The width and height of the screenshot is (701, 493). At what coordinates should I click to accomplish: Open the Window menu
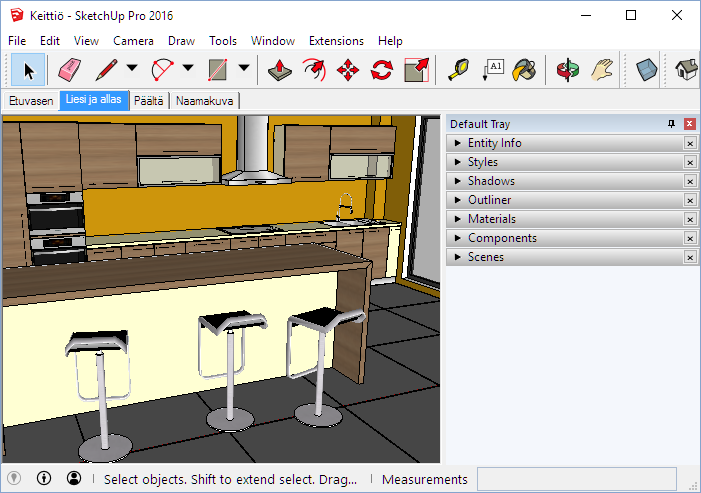point(273,41)
